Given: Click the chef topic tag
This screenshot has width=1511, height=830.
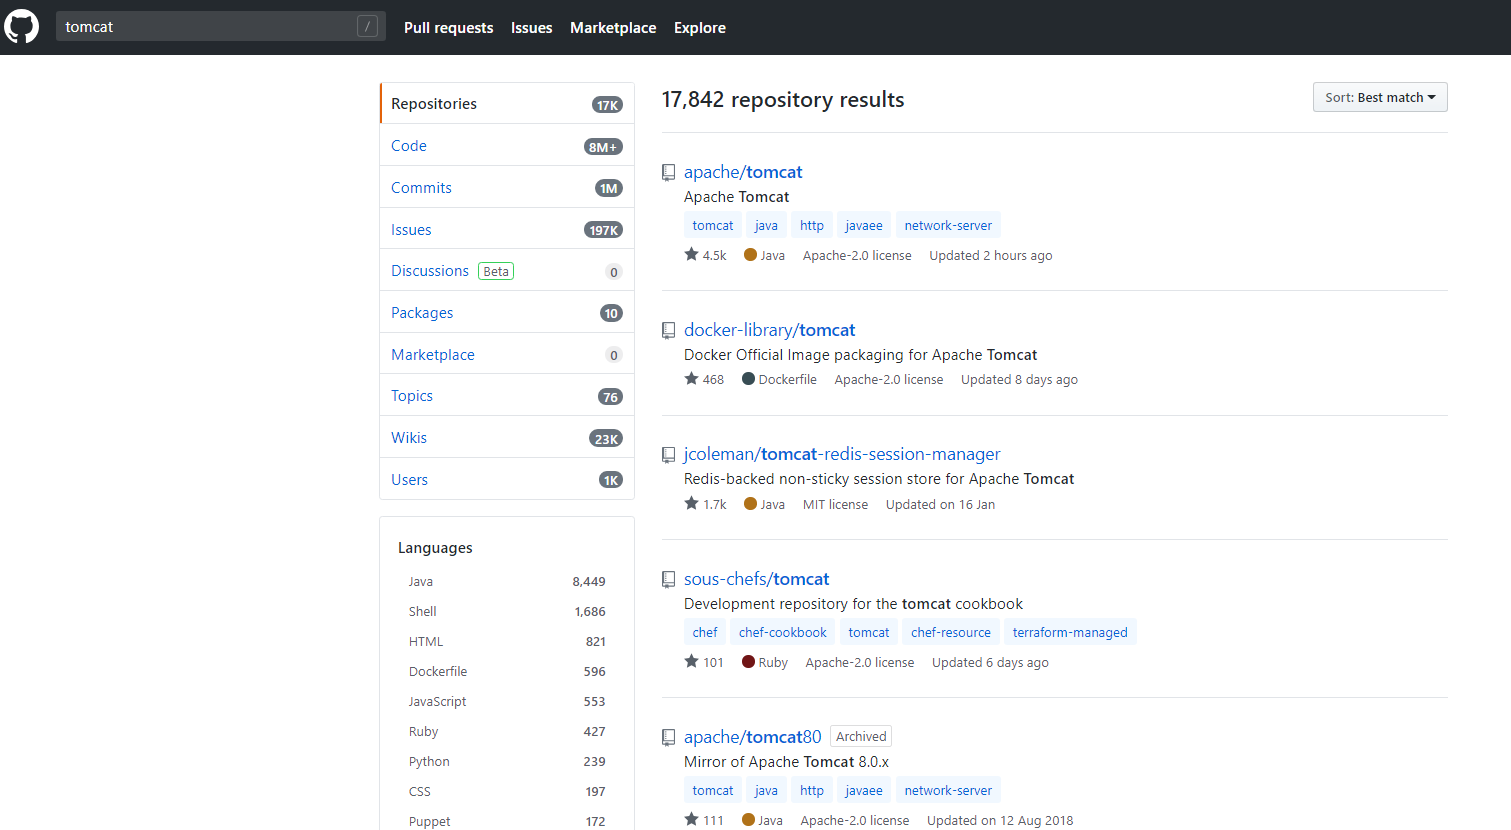Looking at the screenshot, I should [x=705, y=633].
